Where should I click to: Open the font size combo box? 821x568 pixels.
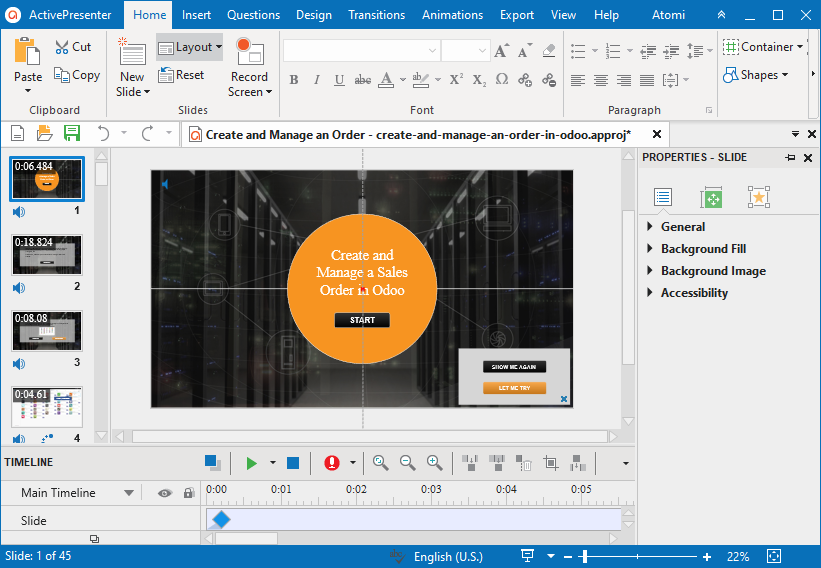[x=465, y=51]
